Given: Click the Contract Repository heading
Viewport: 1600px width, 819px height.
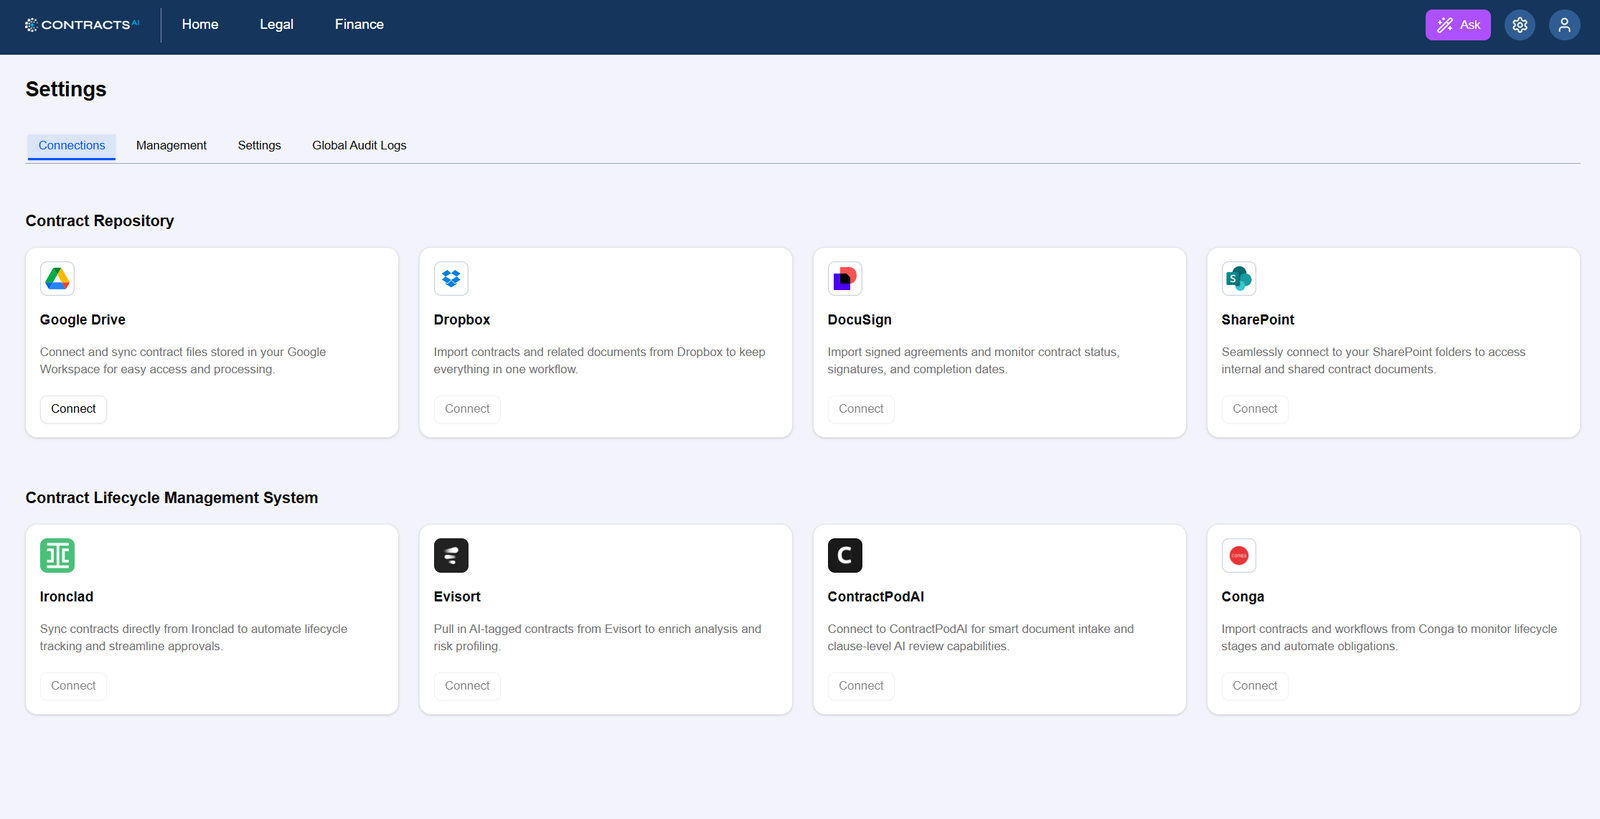Looking at the screenshot, I should [100, 221].
